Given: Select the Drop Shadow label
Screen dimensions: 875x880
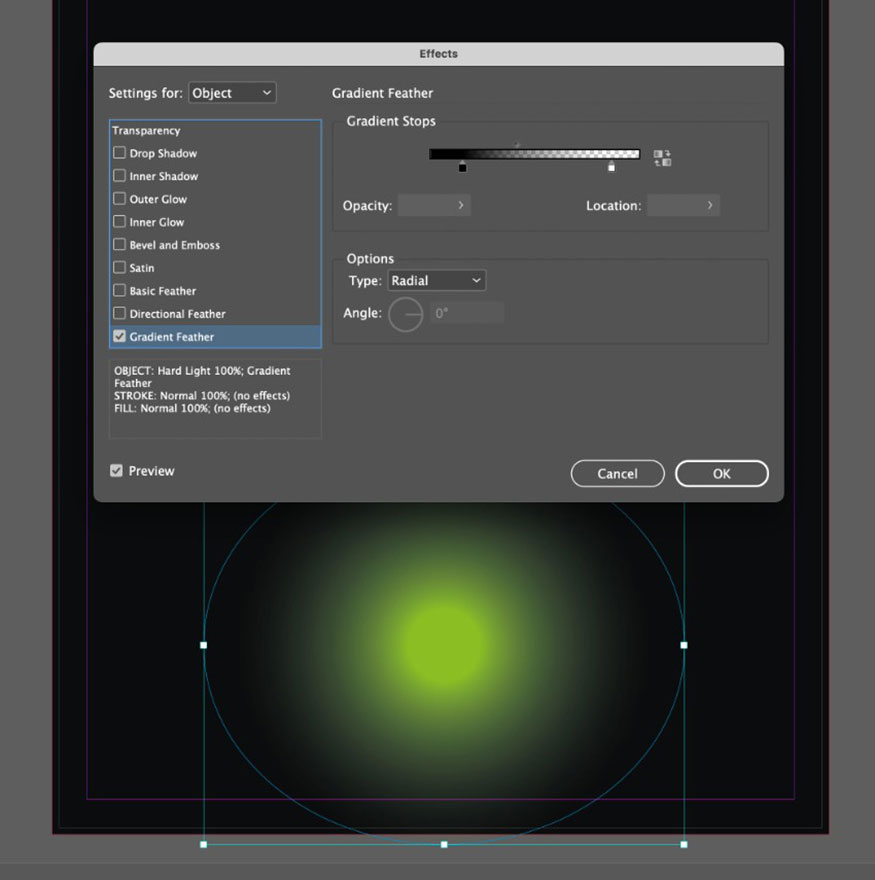Looking at the screenshot, I should coord(163,153).
